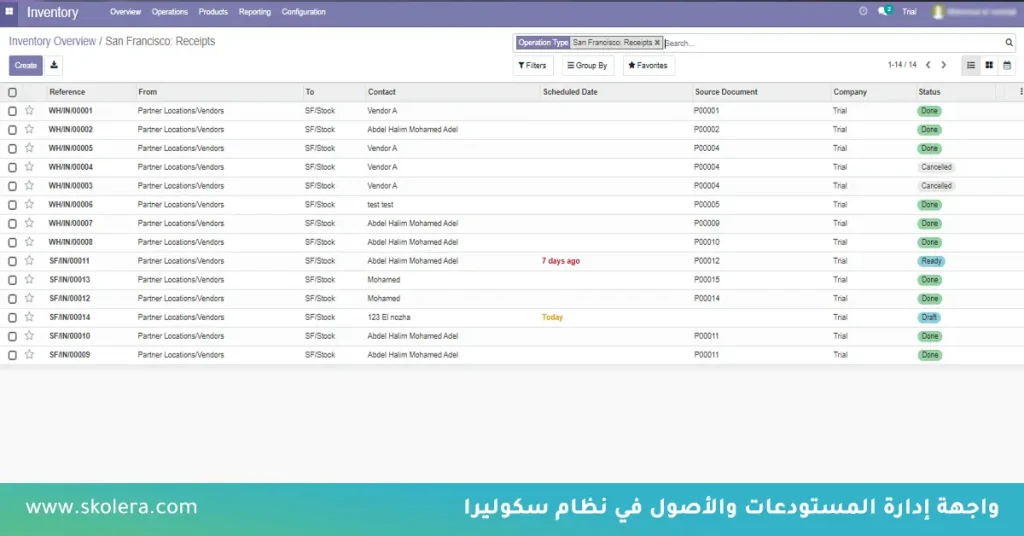1024x536 pixels.
Task: Star the SF/IN/00011 record
Action: [29, 260]
